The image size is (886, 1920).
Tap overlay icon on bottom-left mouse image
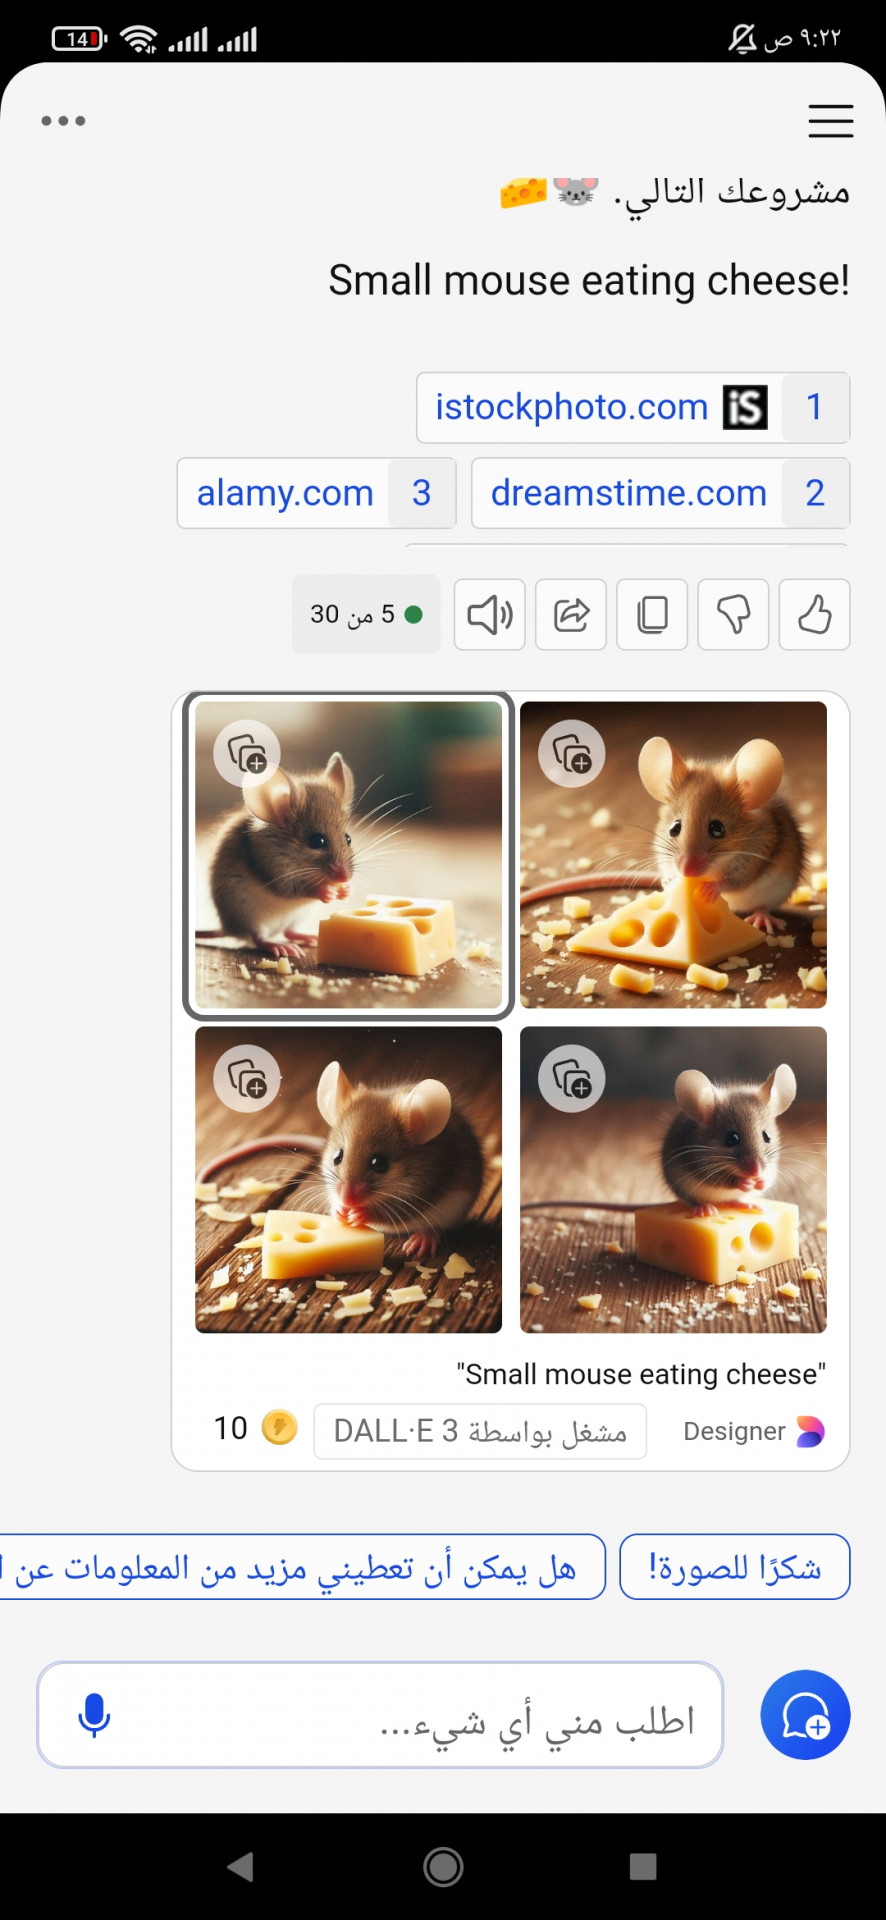pos(247,1079)
